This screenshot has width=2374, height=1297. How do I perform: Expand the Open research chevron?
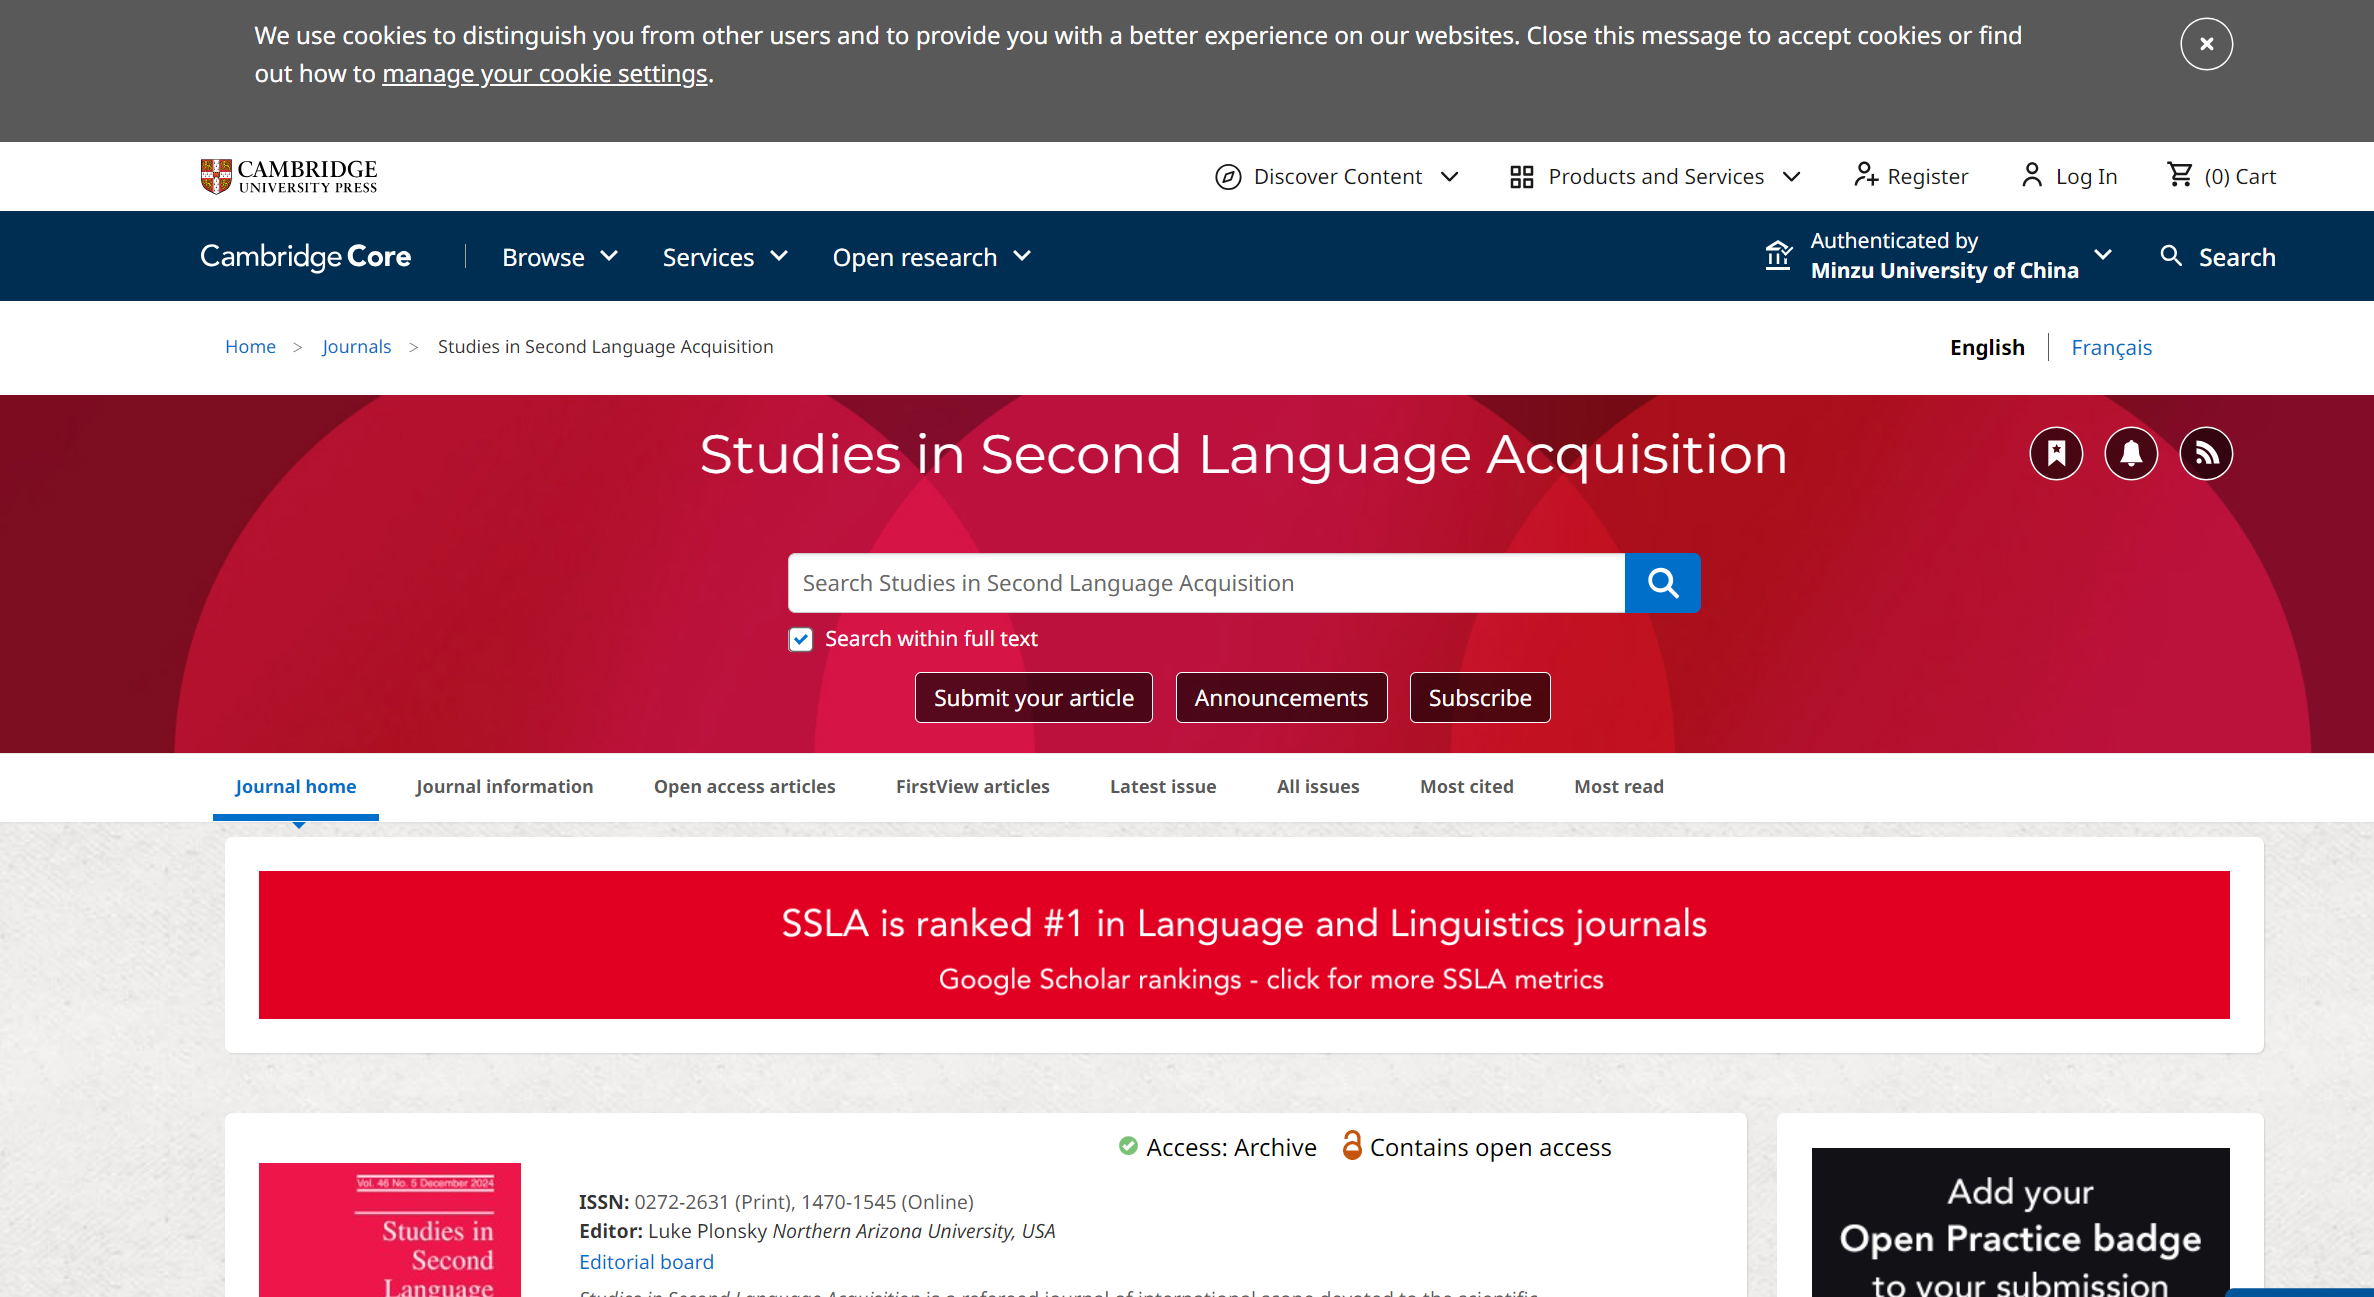1022,256
